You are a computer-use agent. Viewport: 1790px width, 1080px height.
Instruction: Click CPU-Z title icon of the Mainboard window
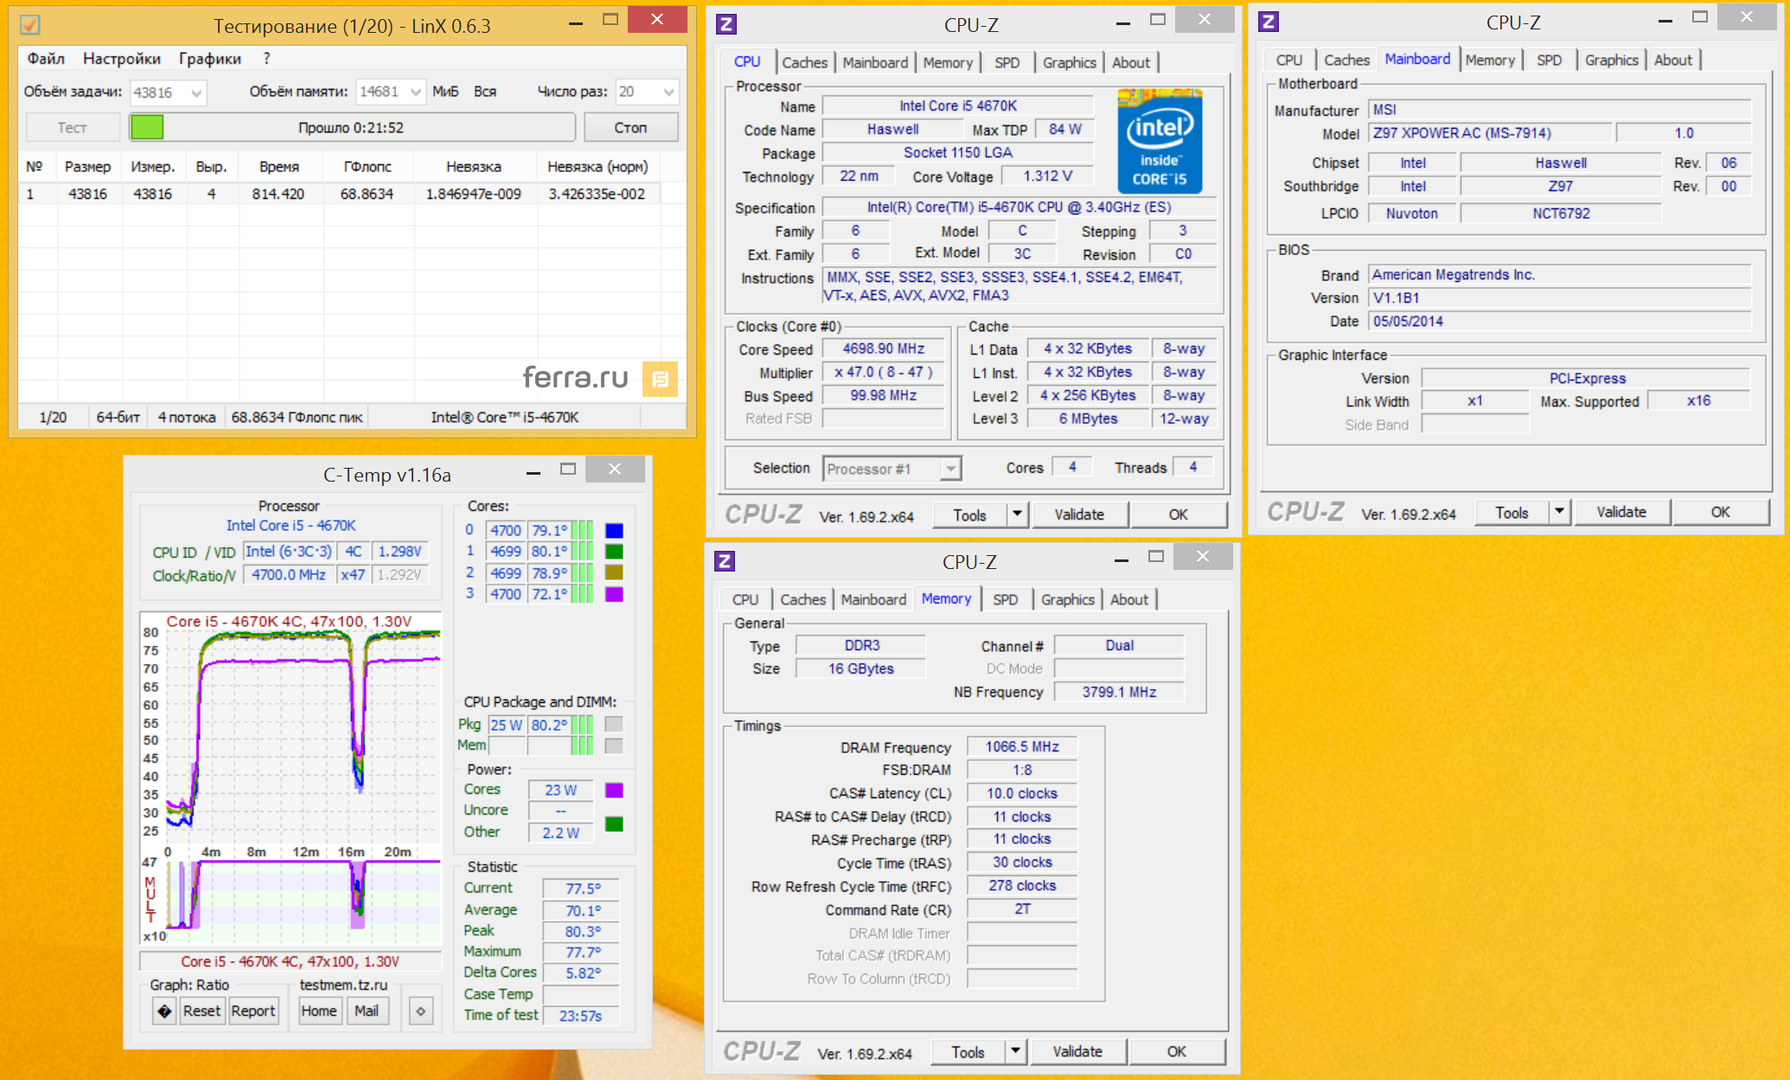pyautogui.click(x=1269, y=21)
